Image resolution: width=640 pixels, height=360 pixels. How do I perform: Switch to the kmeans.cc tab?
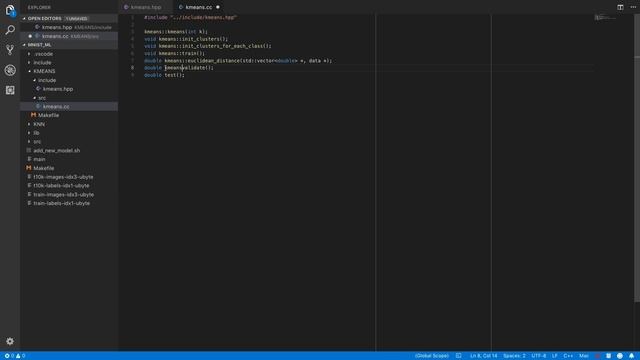pyautogui.click(x=200, y=7)
